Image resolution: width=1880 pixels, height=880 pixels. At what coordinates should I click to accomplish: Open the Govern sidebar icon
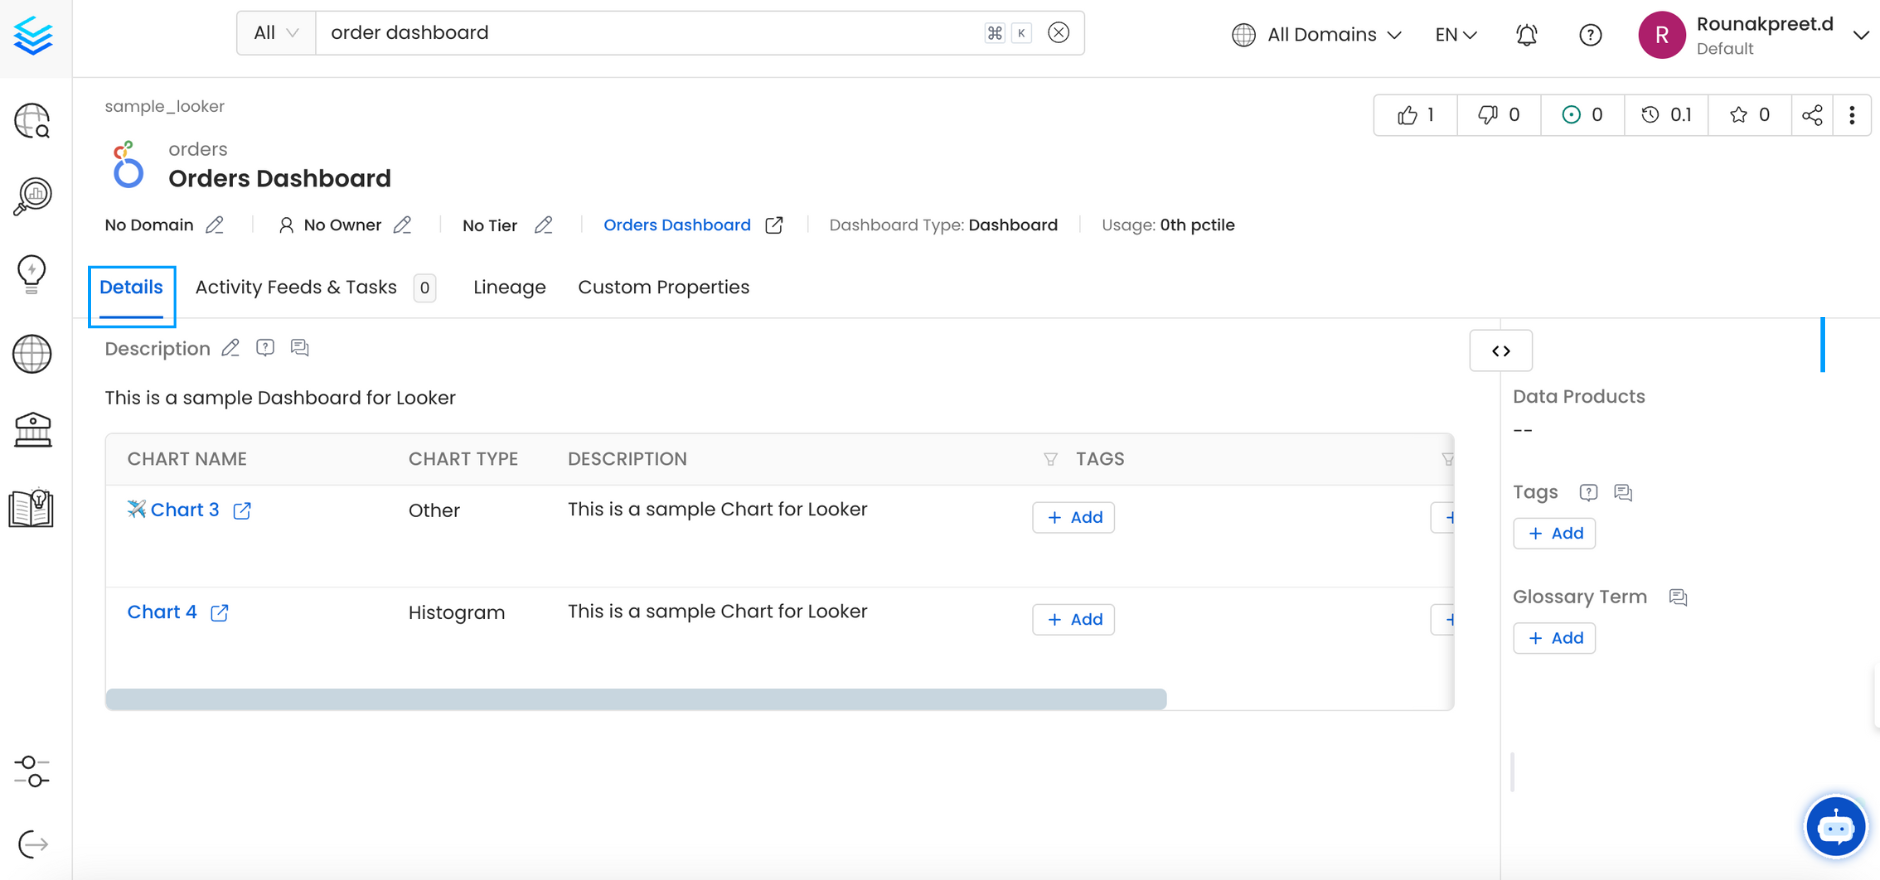[32, 430]
